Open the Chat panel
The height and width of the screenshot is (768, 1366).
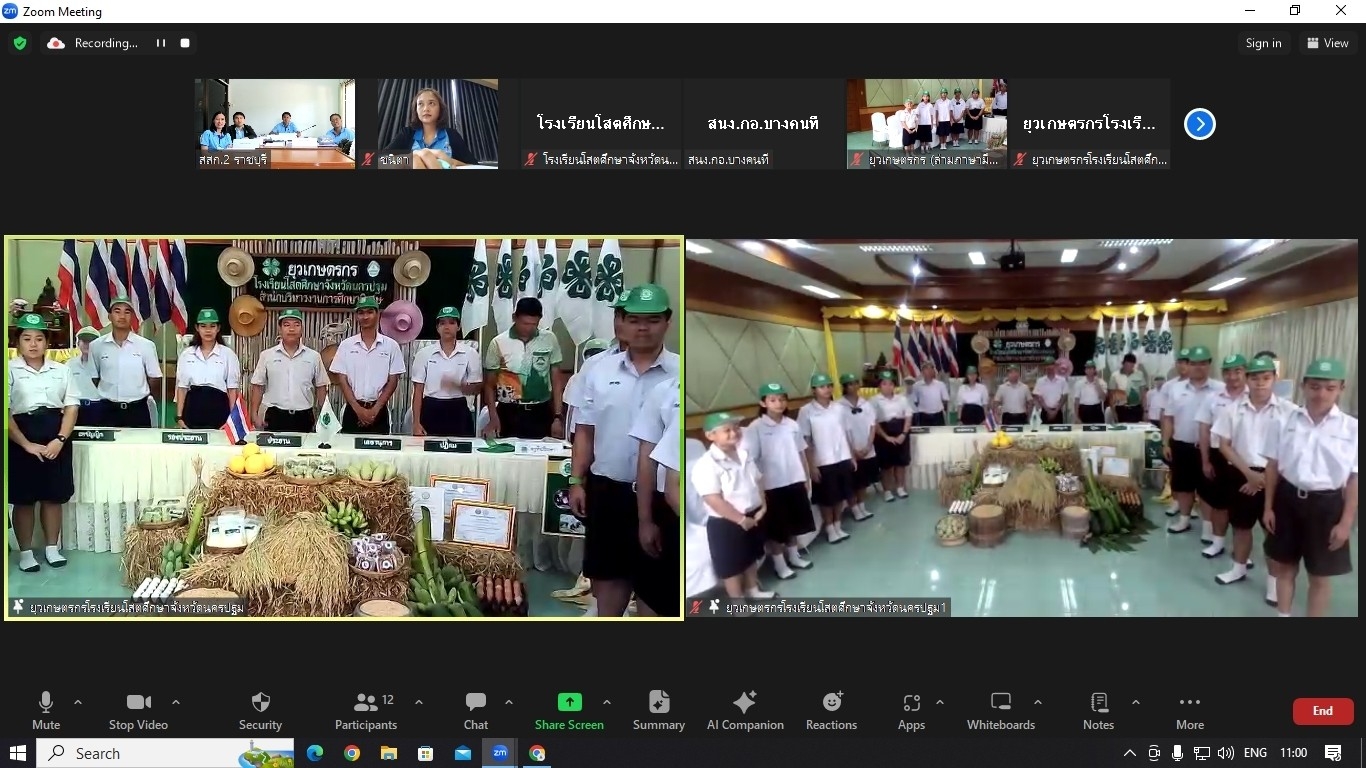476,710
